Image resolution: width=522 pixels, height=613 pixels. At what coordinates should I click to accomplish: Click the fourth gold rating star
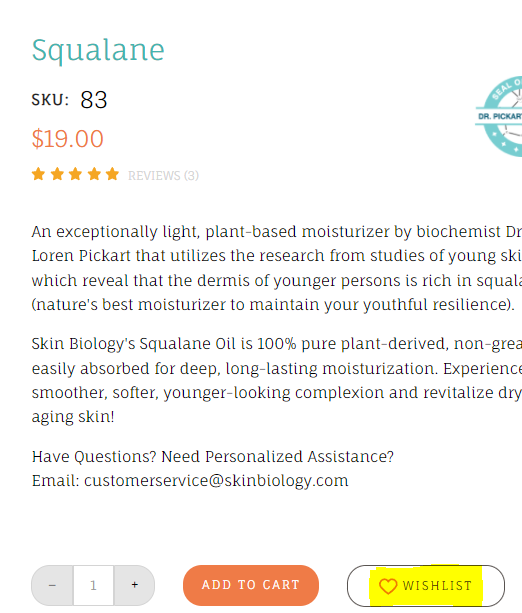(x=94, y=174)
